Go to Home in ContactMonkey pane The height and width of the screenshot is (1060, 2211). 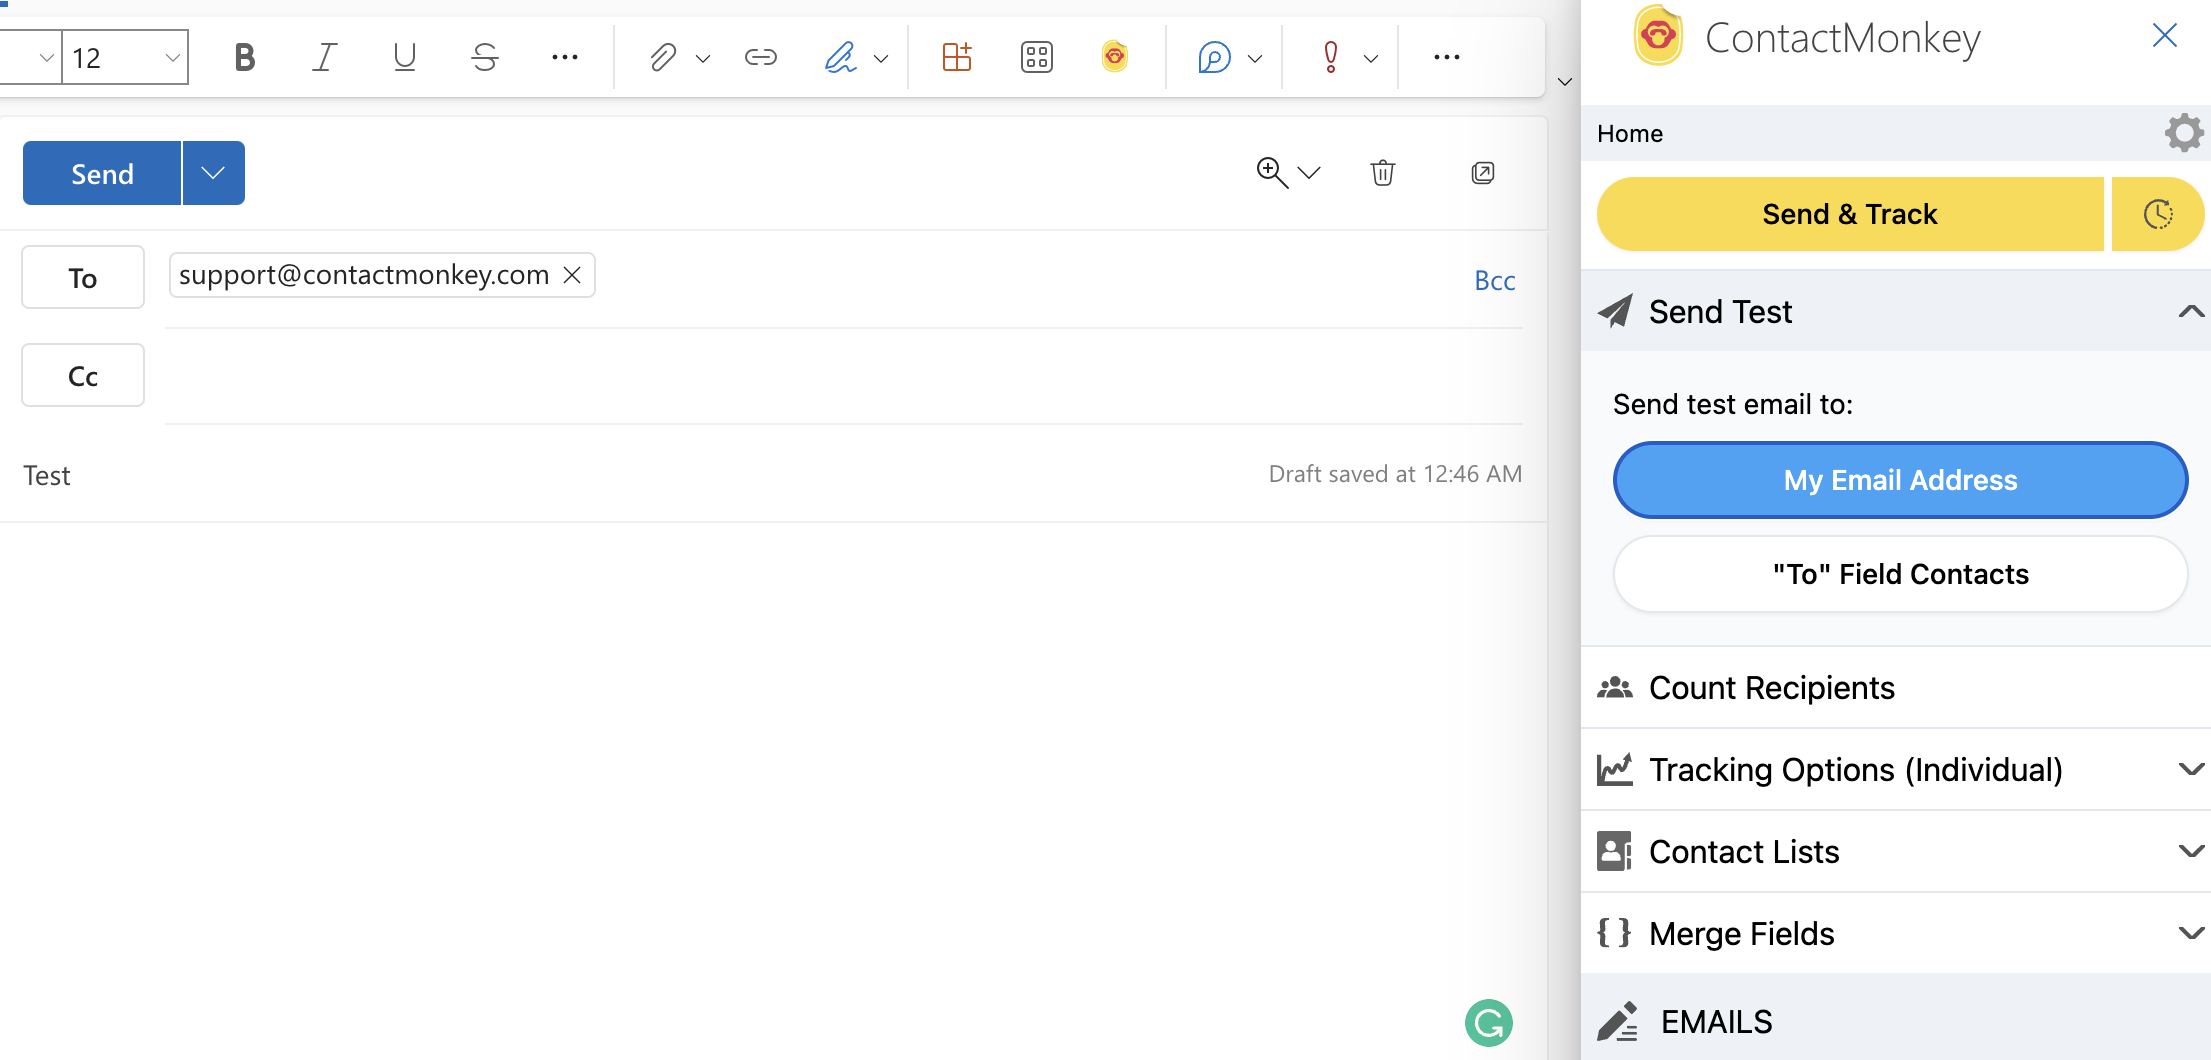[1630, 133]
